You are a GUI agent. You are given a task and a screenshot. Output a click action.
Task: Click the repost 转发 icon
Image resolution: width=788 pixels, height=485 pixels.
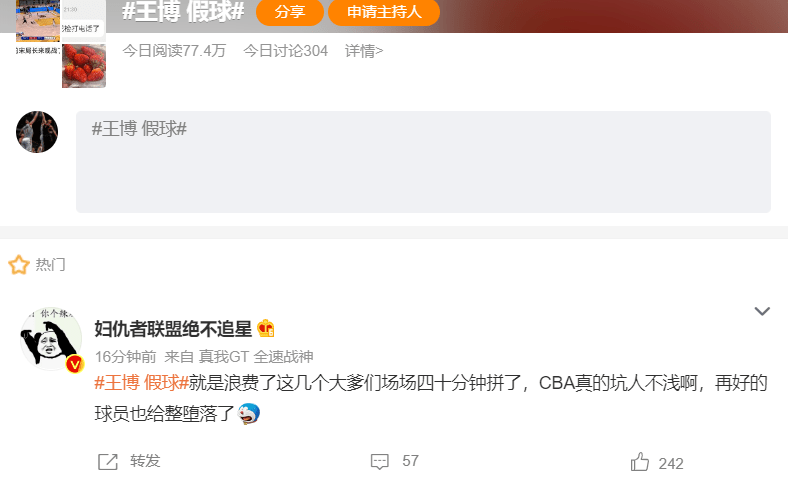point(108,461)
